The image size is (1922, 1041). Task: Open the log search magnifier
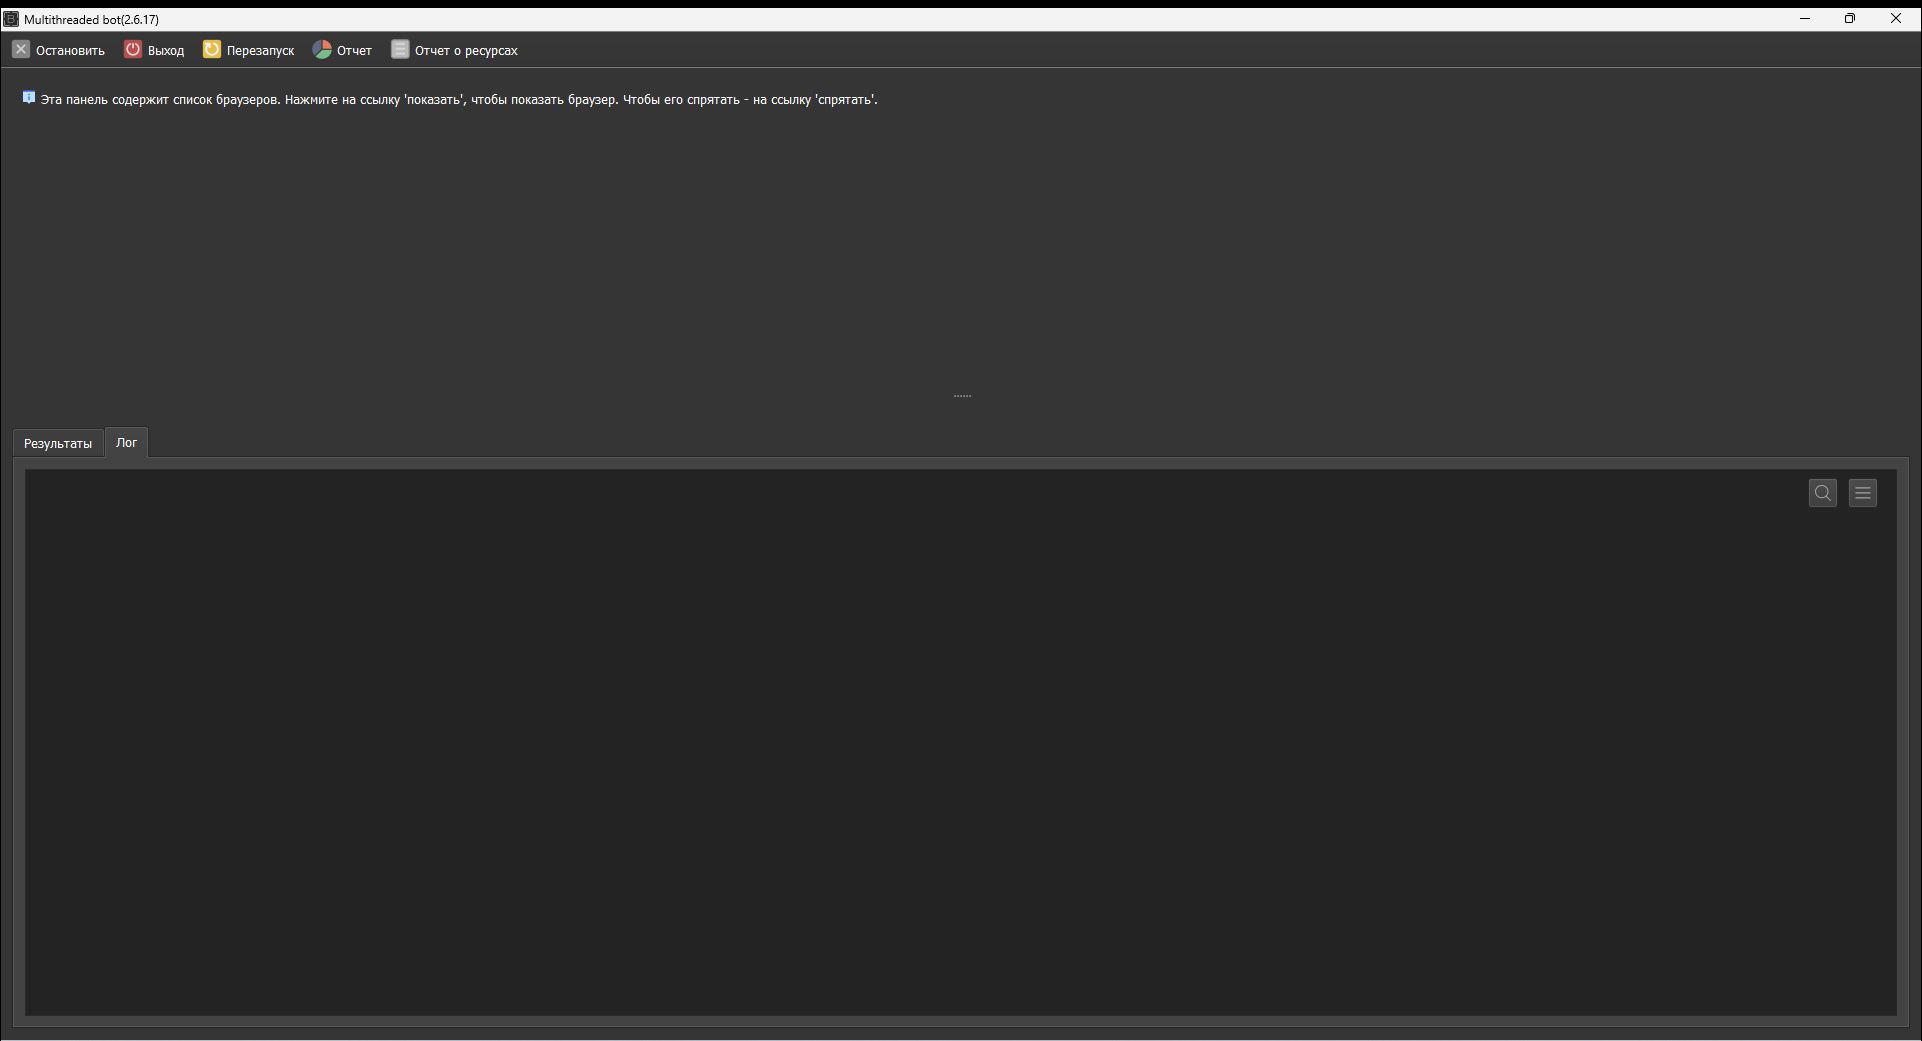click(x=1822, y=493)
